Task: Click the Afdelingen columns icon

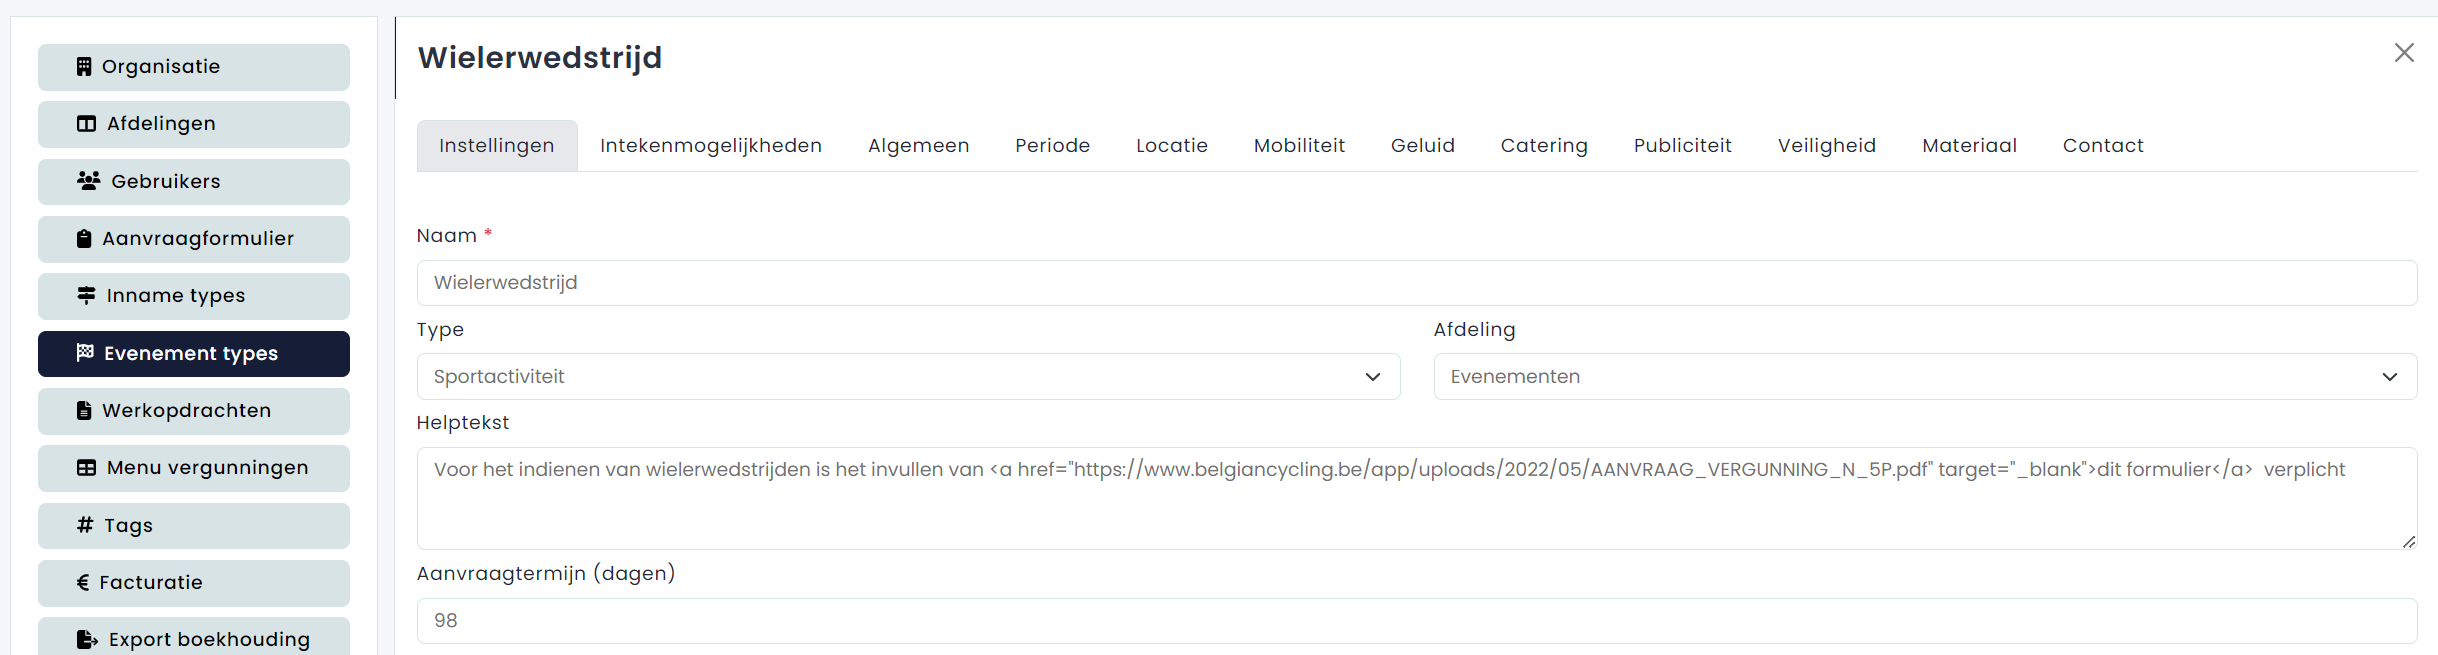Action: click(x=87, y=124)
